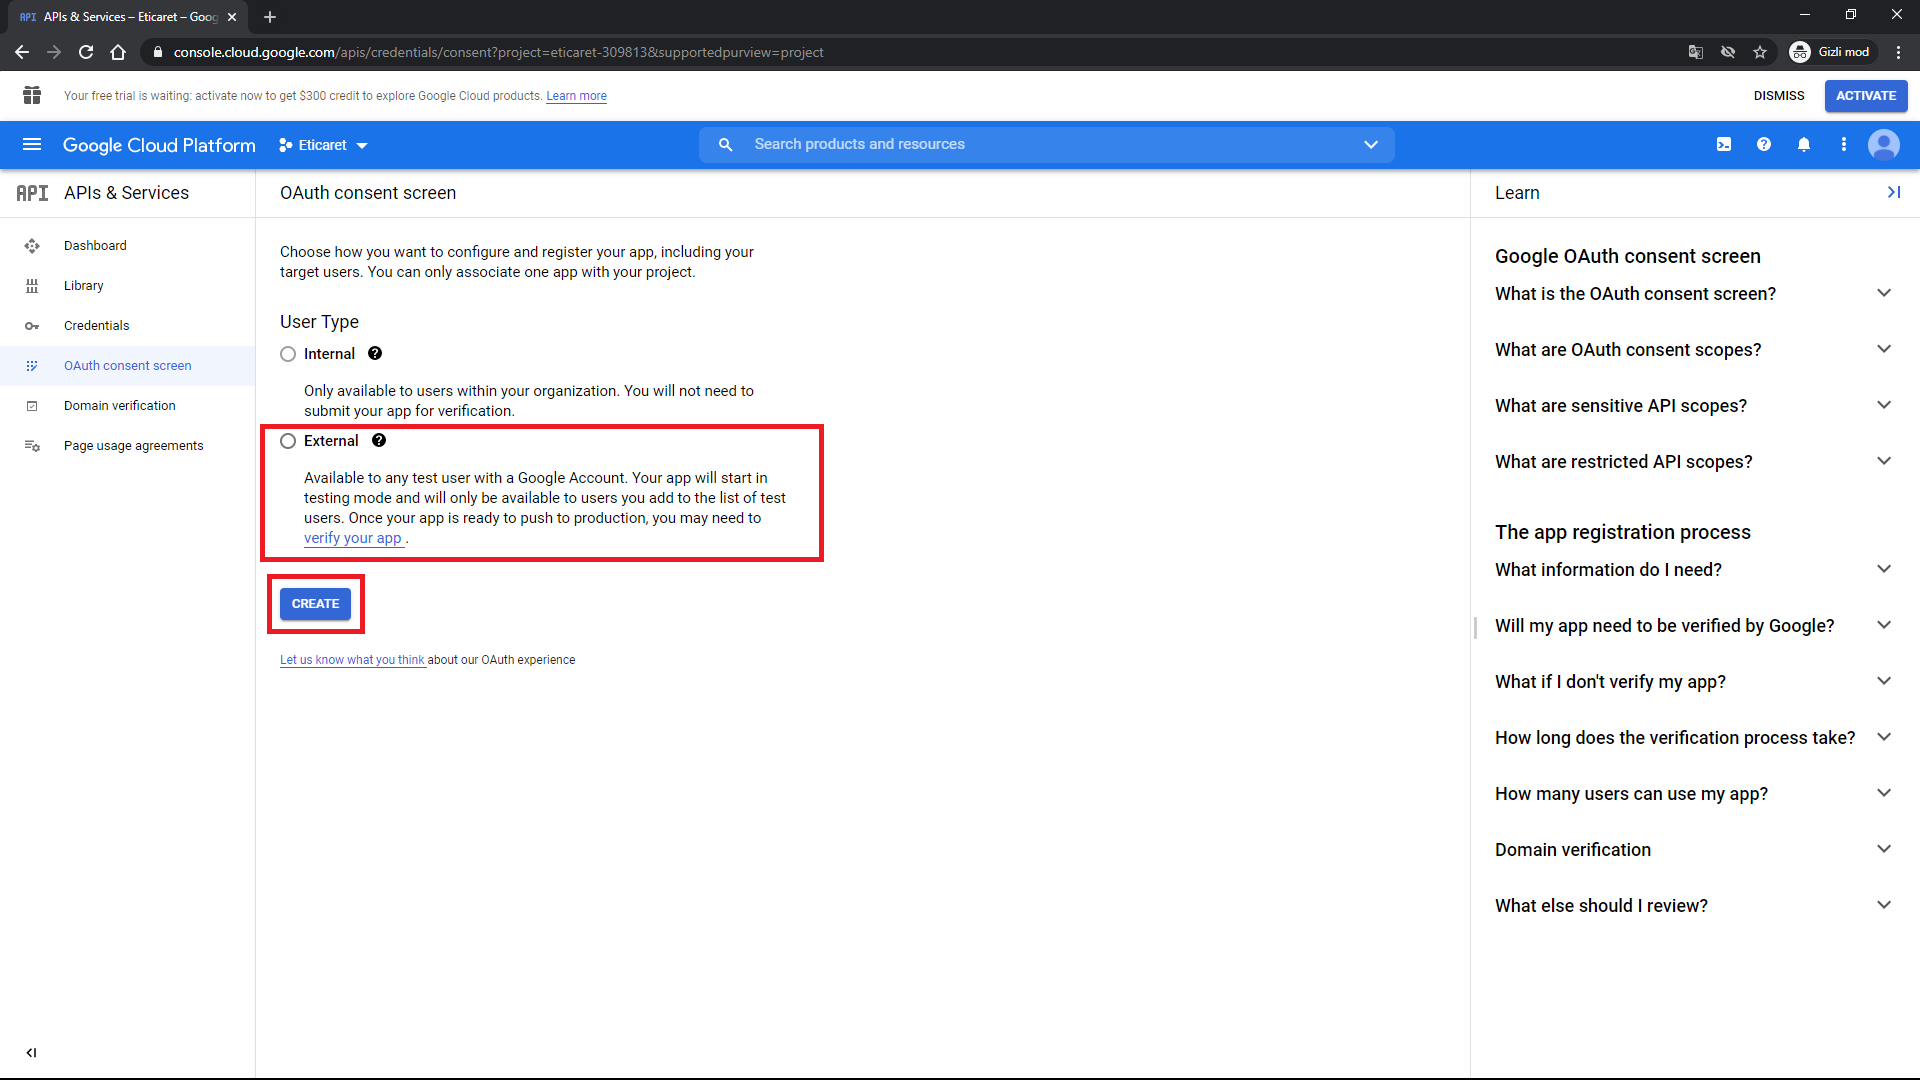This screenshot has width=1920, height=1080.
Task: Expand 'What else should I review?'
Action: click(x=1884, y=905)
